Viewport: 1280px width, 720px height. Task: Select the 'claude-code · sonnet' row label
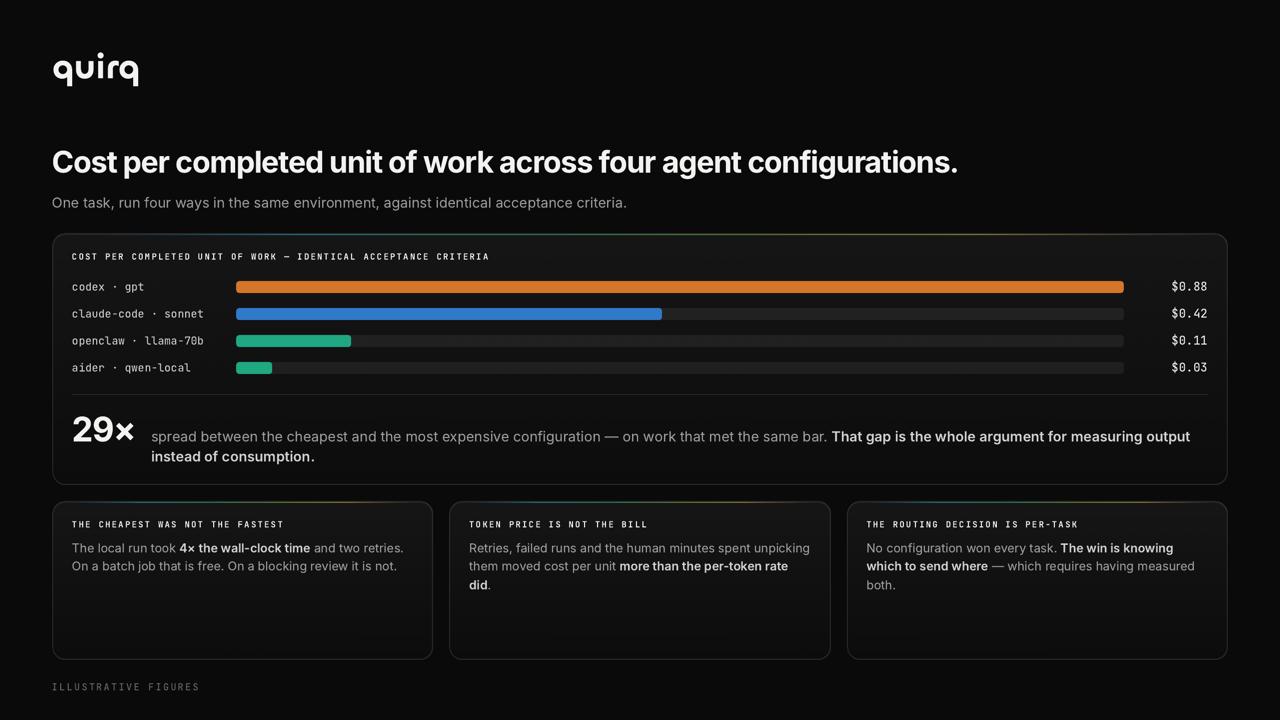[x=137, y=314]
